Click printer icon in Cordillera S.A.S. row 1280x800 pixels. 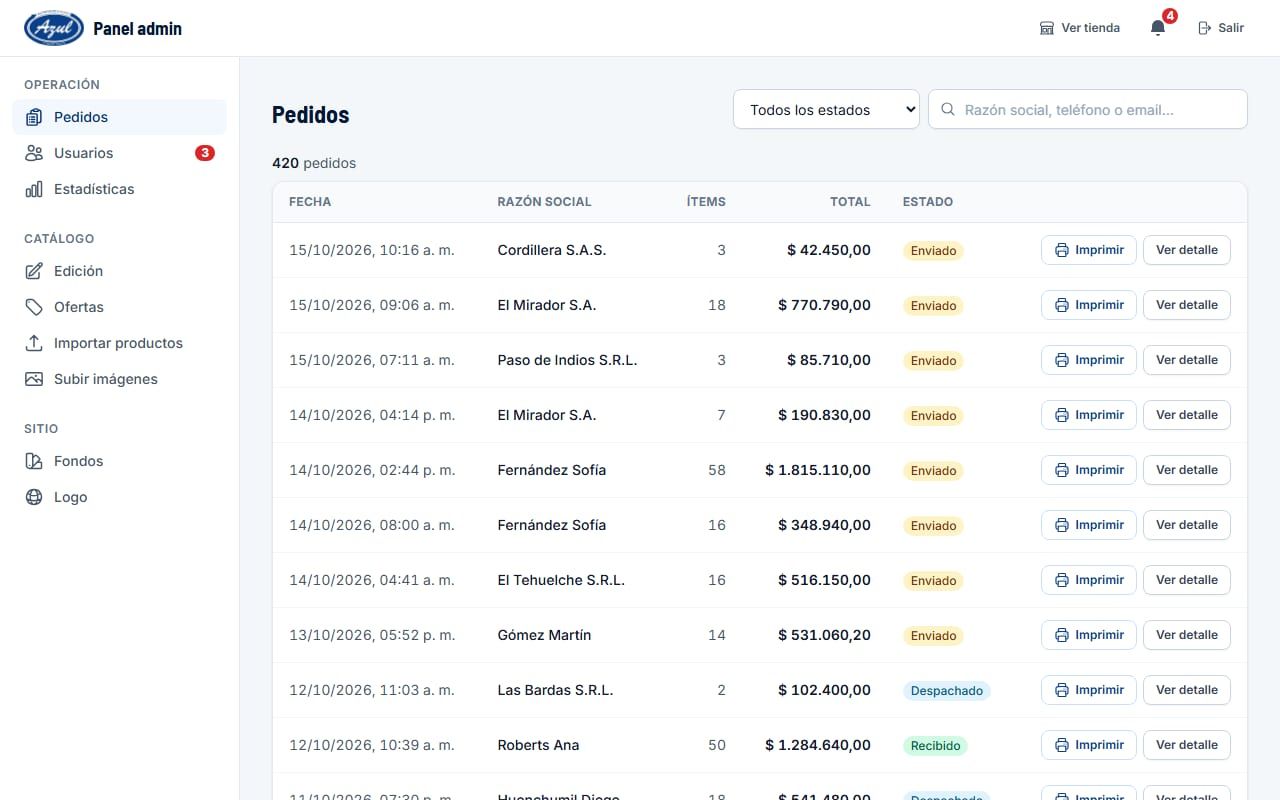point(1062,250)
